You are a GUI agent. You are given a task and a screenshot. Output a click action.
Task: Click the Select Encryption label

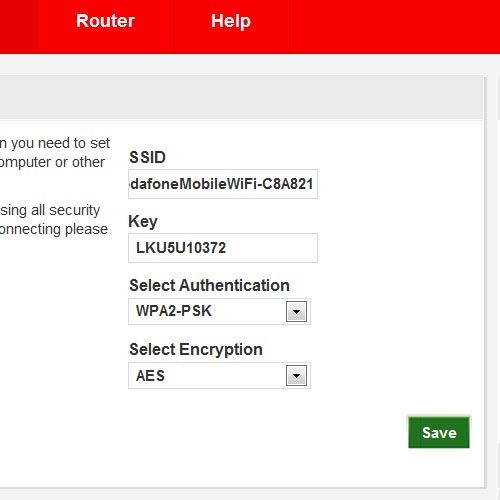pos(196,350)
